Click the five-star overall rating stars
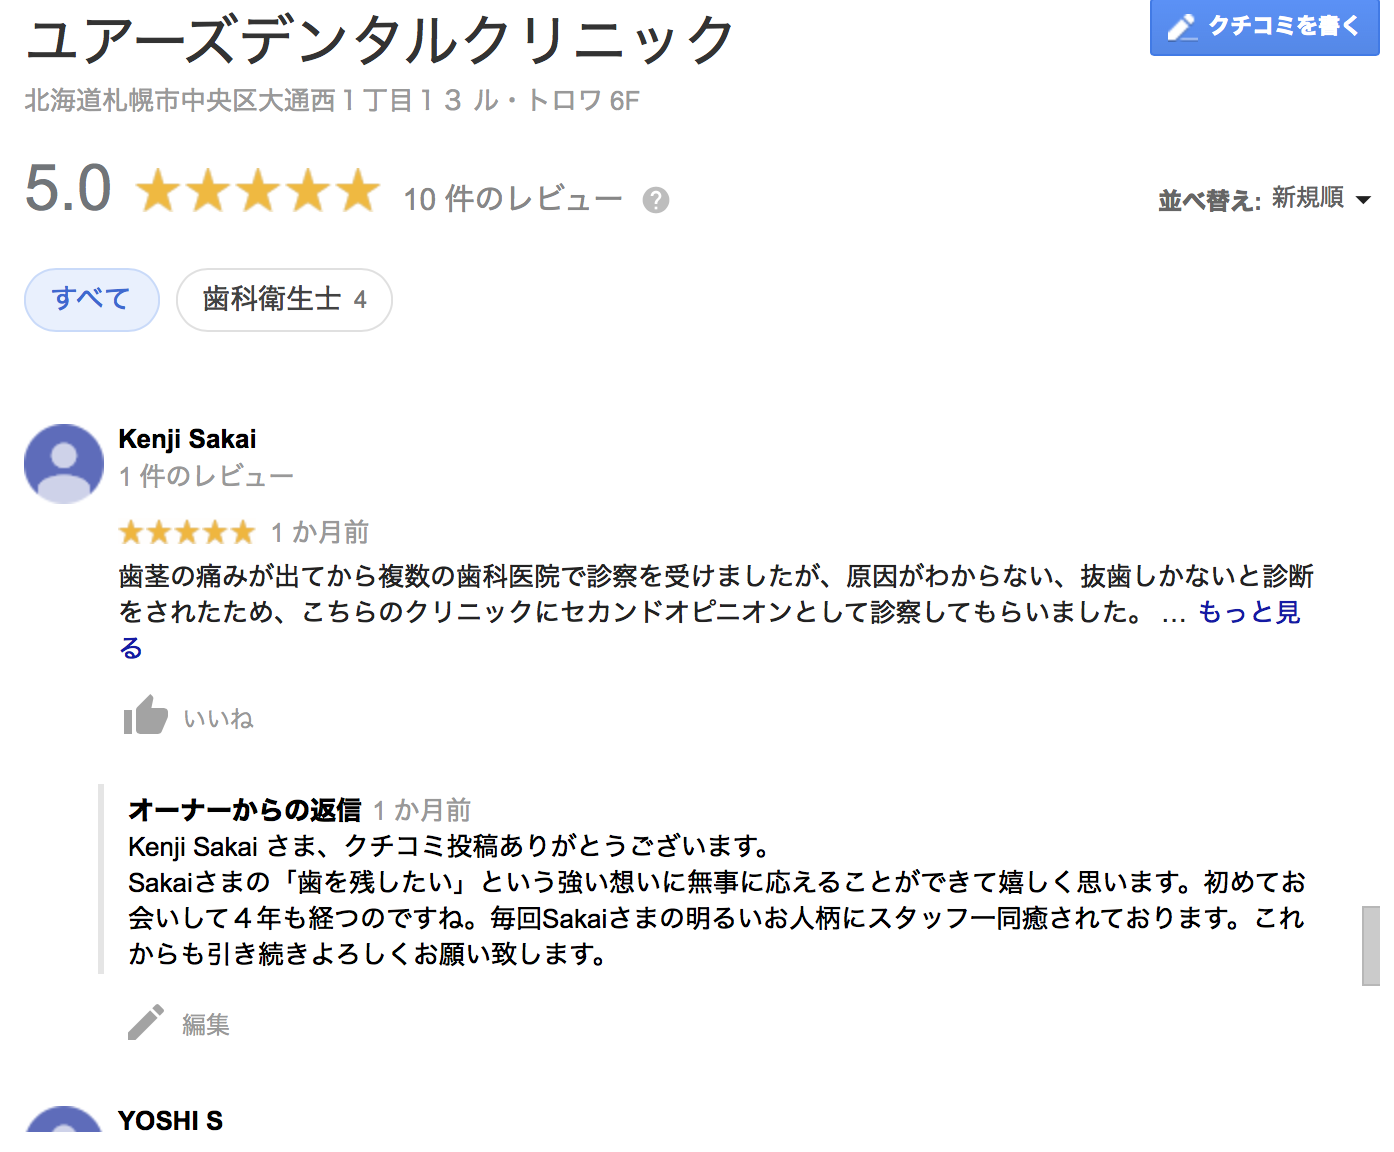 258,190
